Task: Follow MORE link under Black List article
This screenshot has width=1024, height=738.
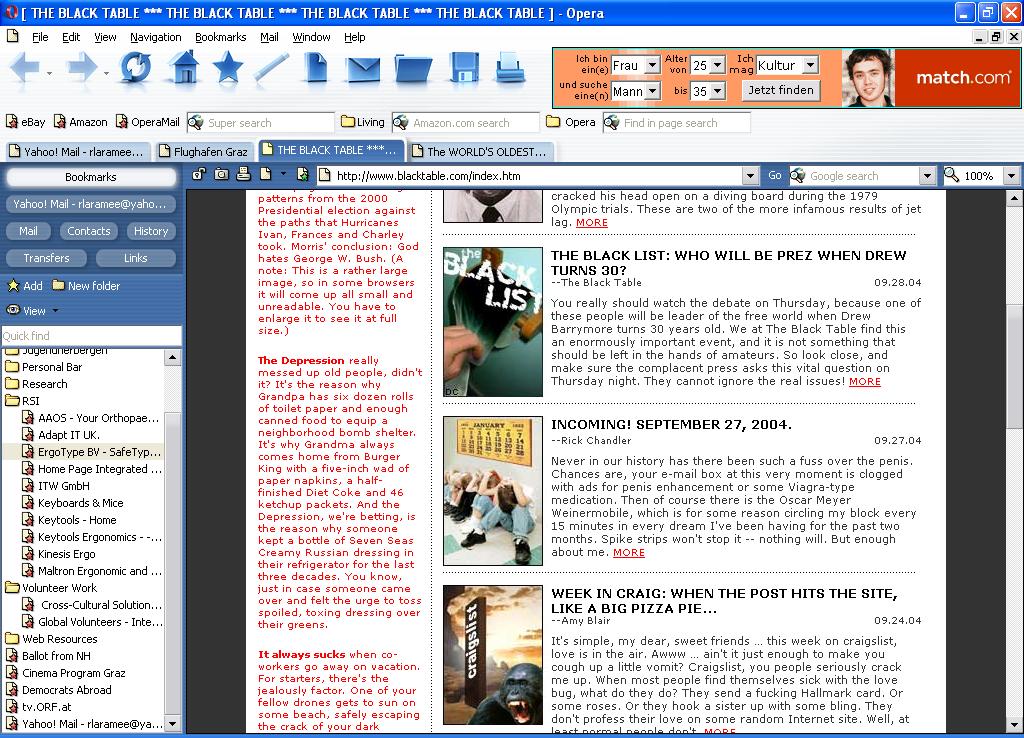Action: 865,381
